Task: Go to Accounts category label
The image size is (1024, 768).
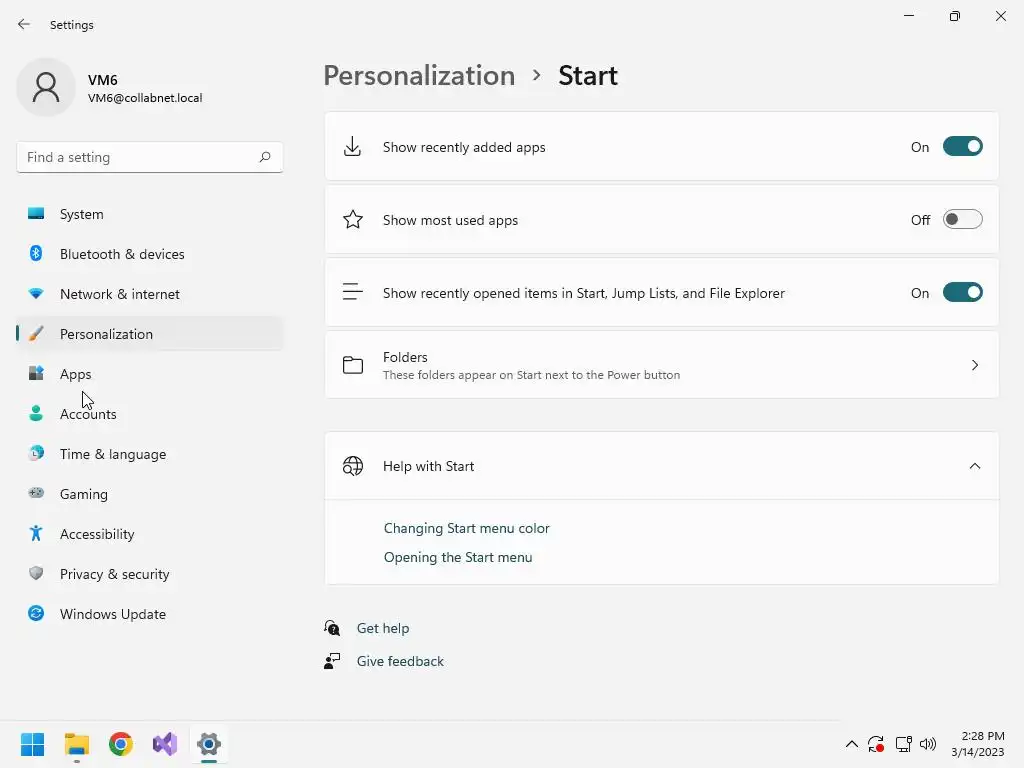Action: pyautogui.click(x=88, y=414)
